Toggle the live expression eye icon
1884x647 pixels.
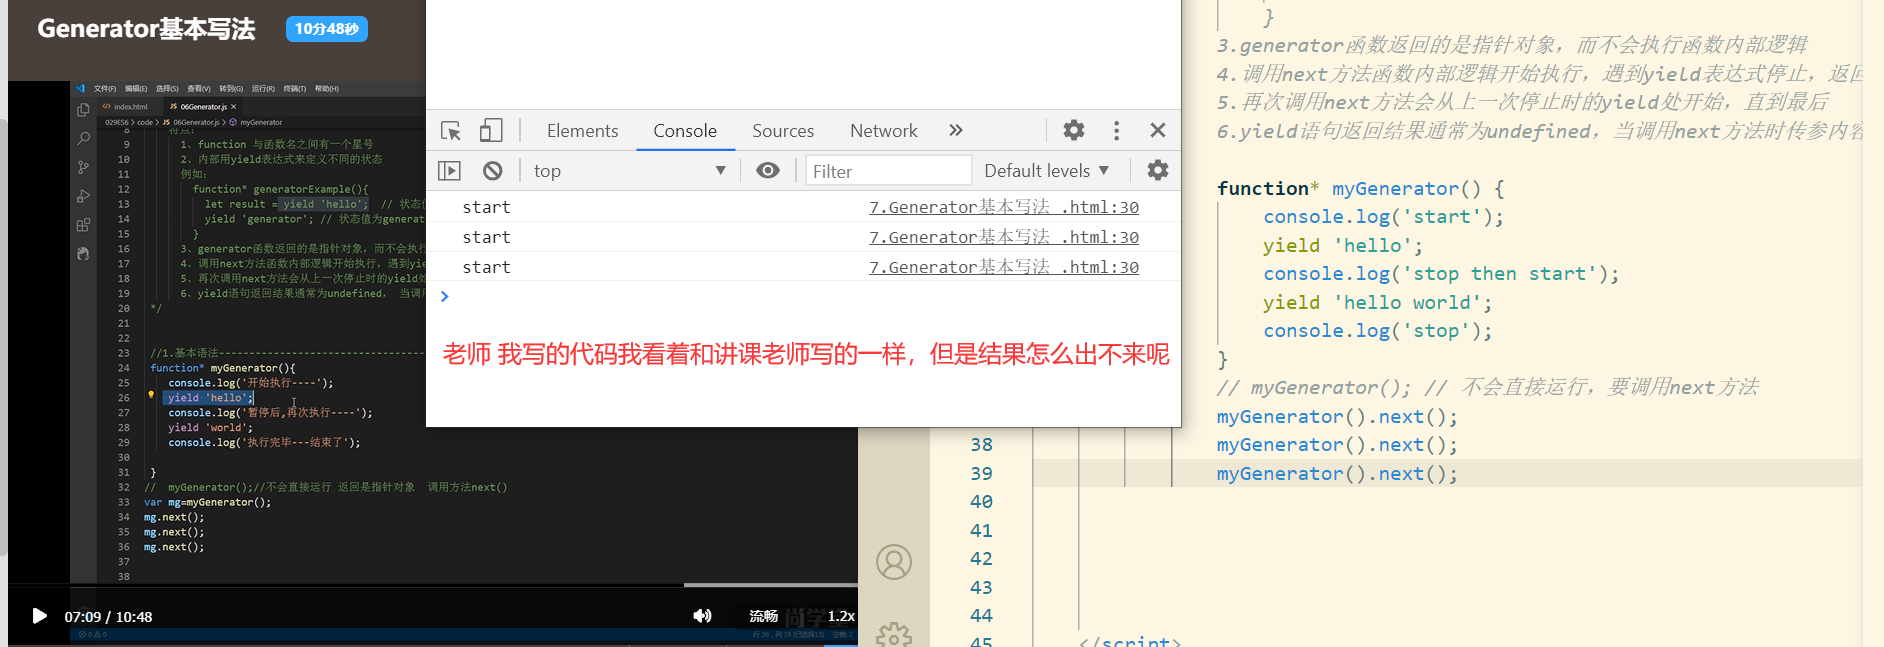click(x=767, y=171)
